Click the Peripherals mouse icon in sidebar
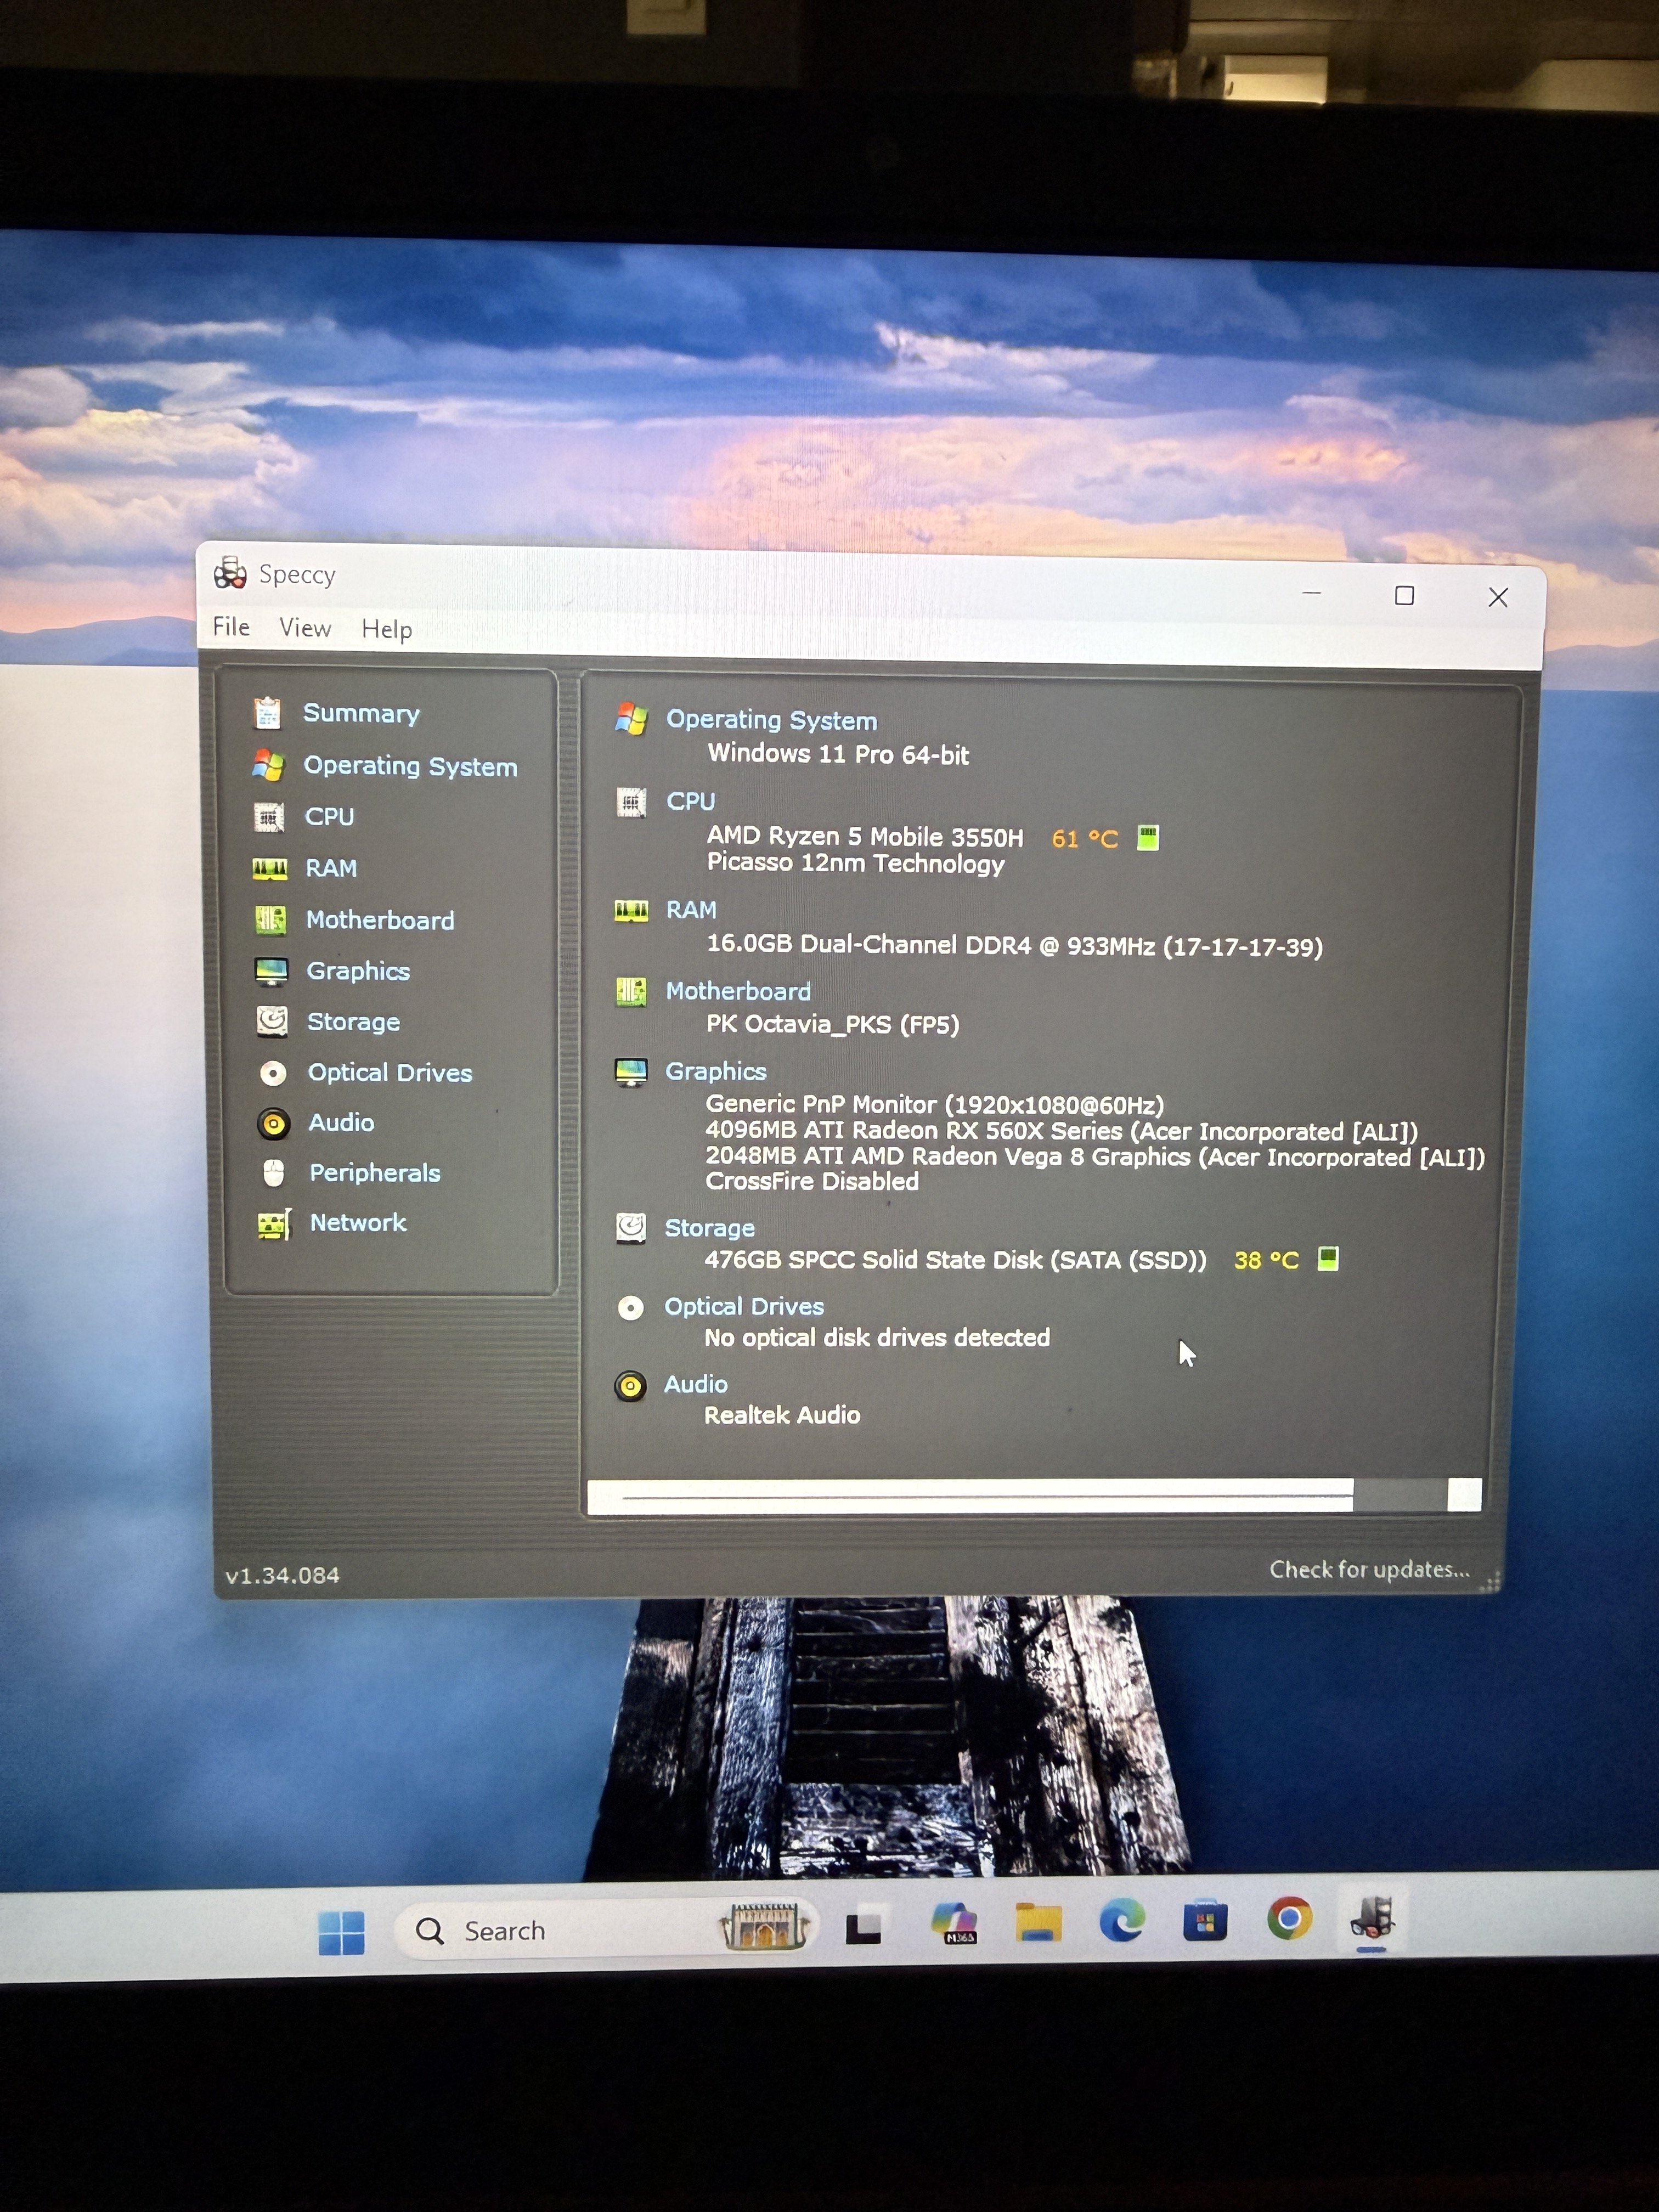The height and width of the screenshot is (2212, 1659). (274, 1173)
